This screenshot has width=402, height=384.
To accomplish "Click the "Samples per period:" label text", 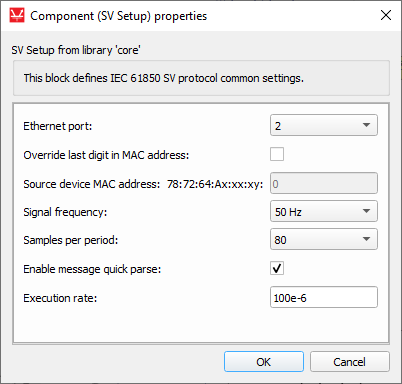I will [71, 240].
